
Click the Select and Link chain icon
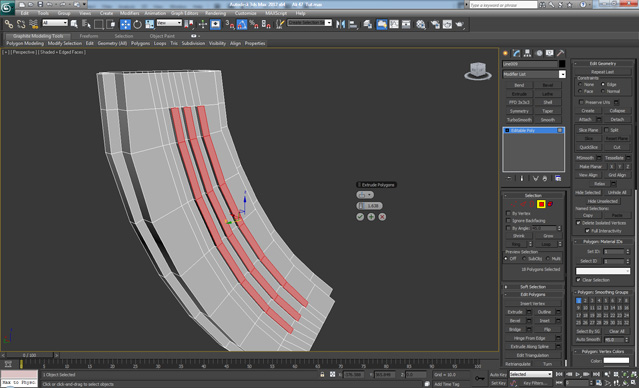(8, 24)
